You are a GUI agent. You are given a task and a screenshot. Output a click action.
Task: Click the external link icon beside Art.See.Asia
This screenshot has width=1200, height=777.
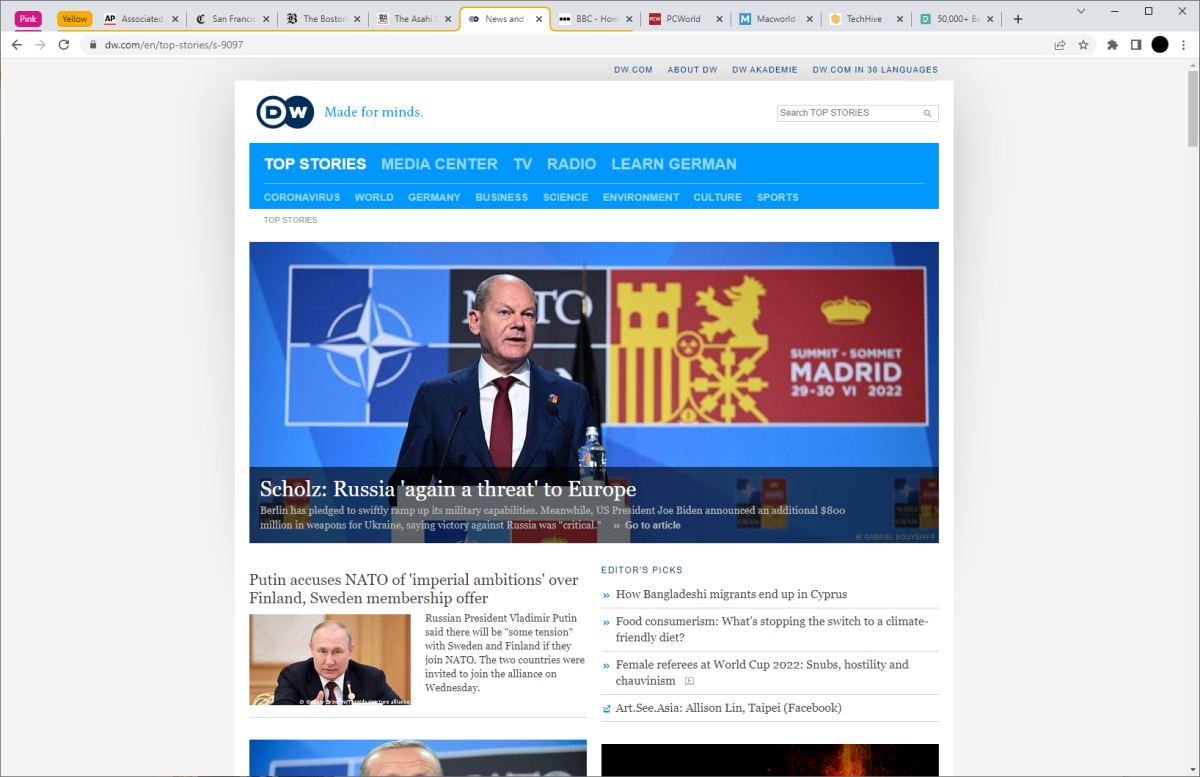607,709
